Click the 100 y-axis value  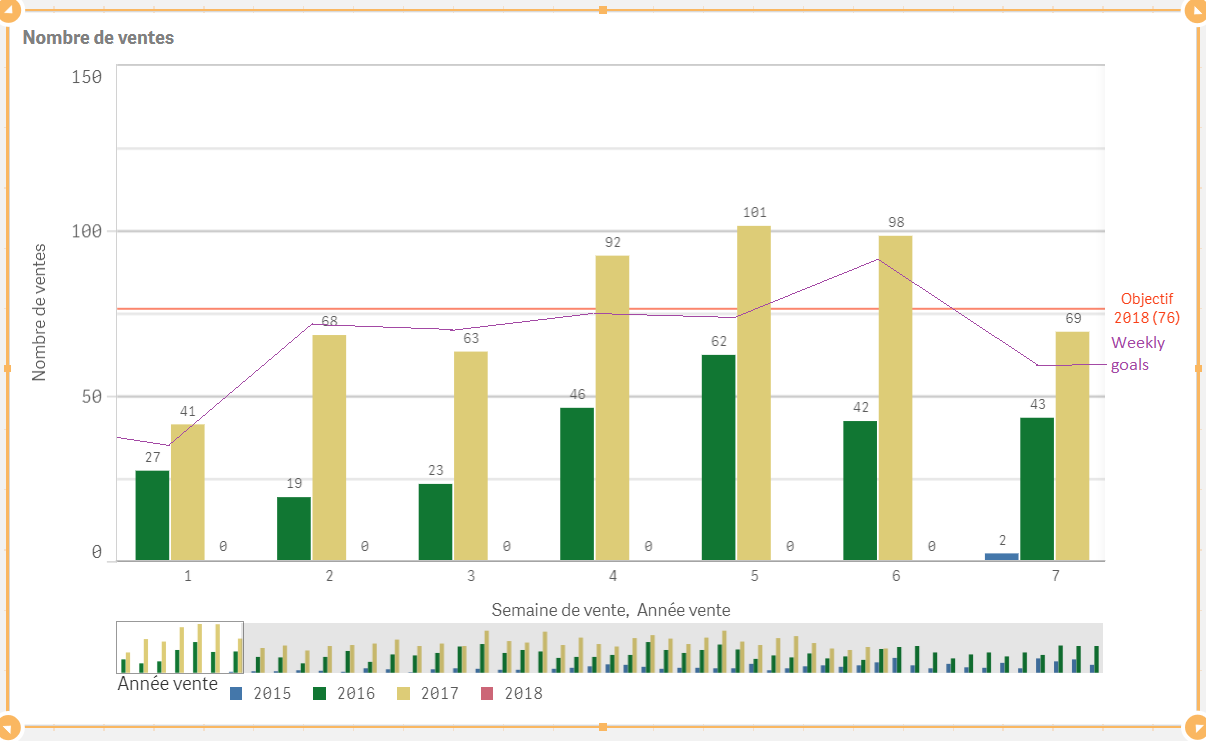88,231
